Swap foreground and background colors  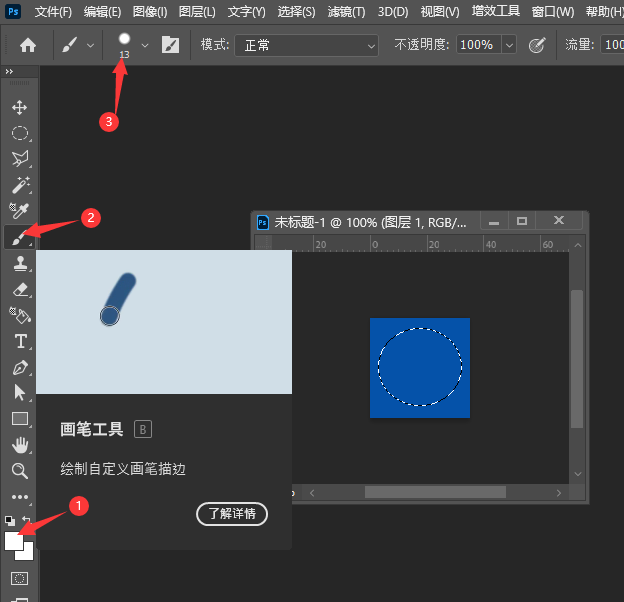coord(26,520)
